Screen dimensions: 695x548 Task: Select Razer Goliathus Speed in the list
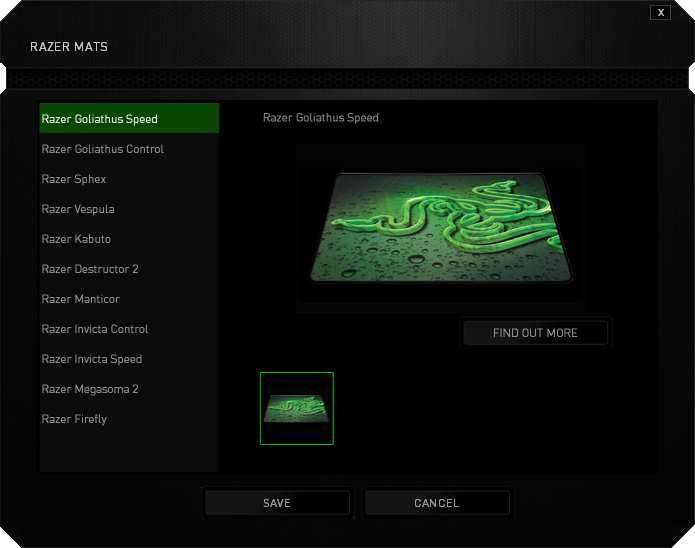coord(129,118)
